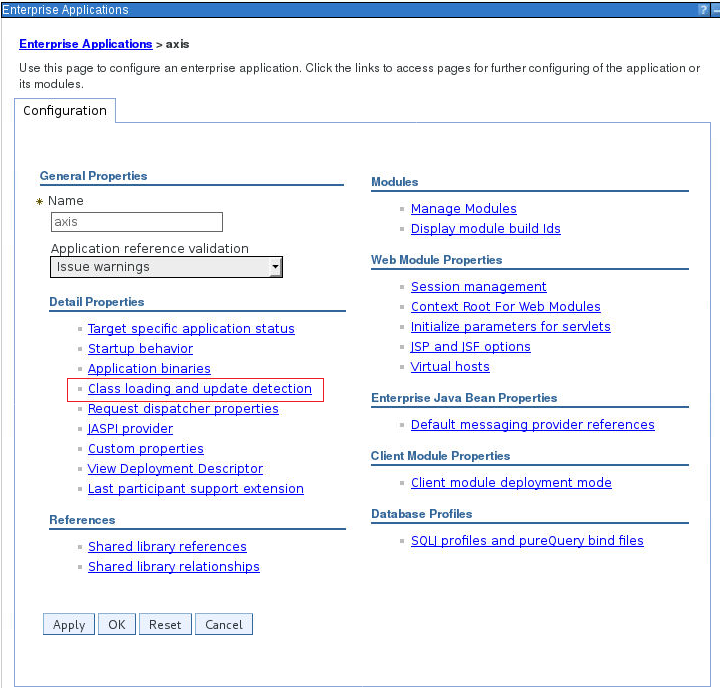Image resolution: width=720 pixels, height=688 pixels.
Task: Open Last participant support extension link
Action: point(196,489)
